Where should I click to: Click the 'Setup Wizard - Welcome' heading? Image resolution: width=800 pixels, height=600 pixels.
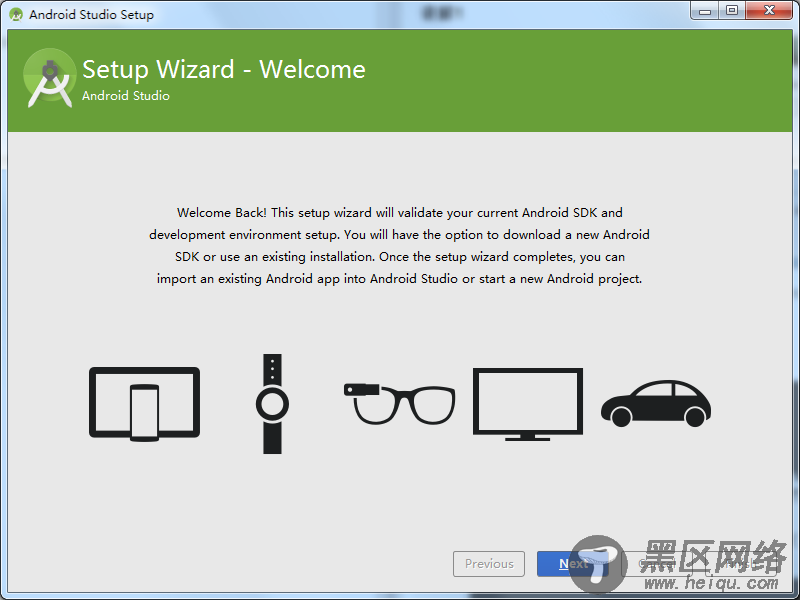point(223,69)
